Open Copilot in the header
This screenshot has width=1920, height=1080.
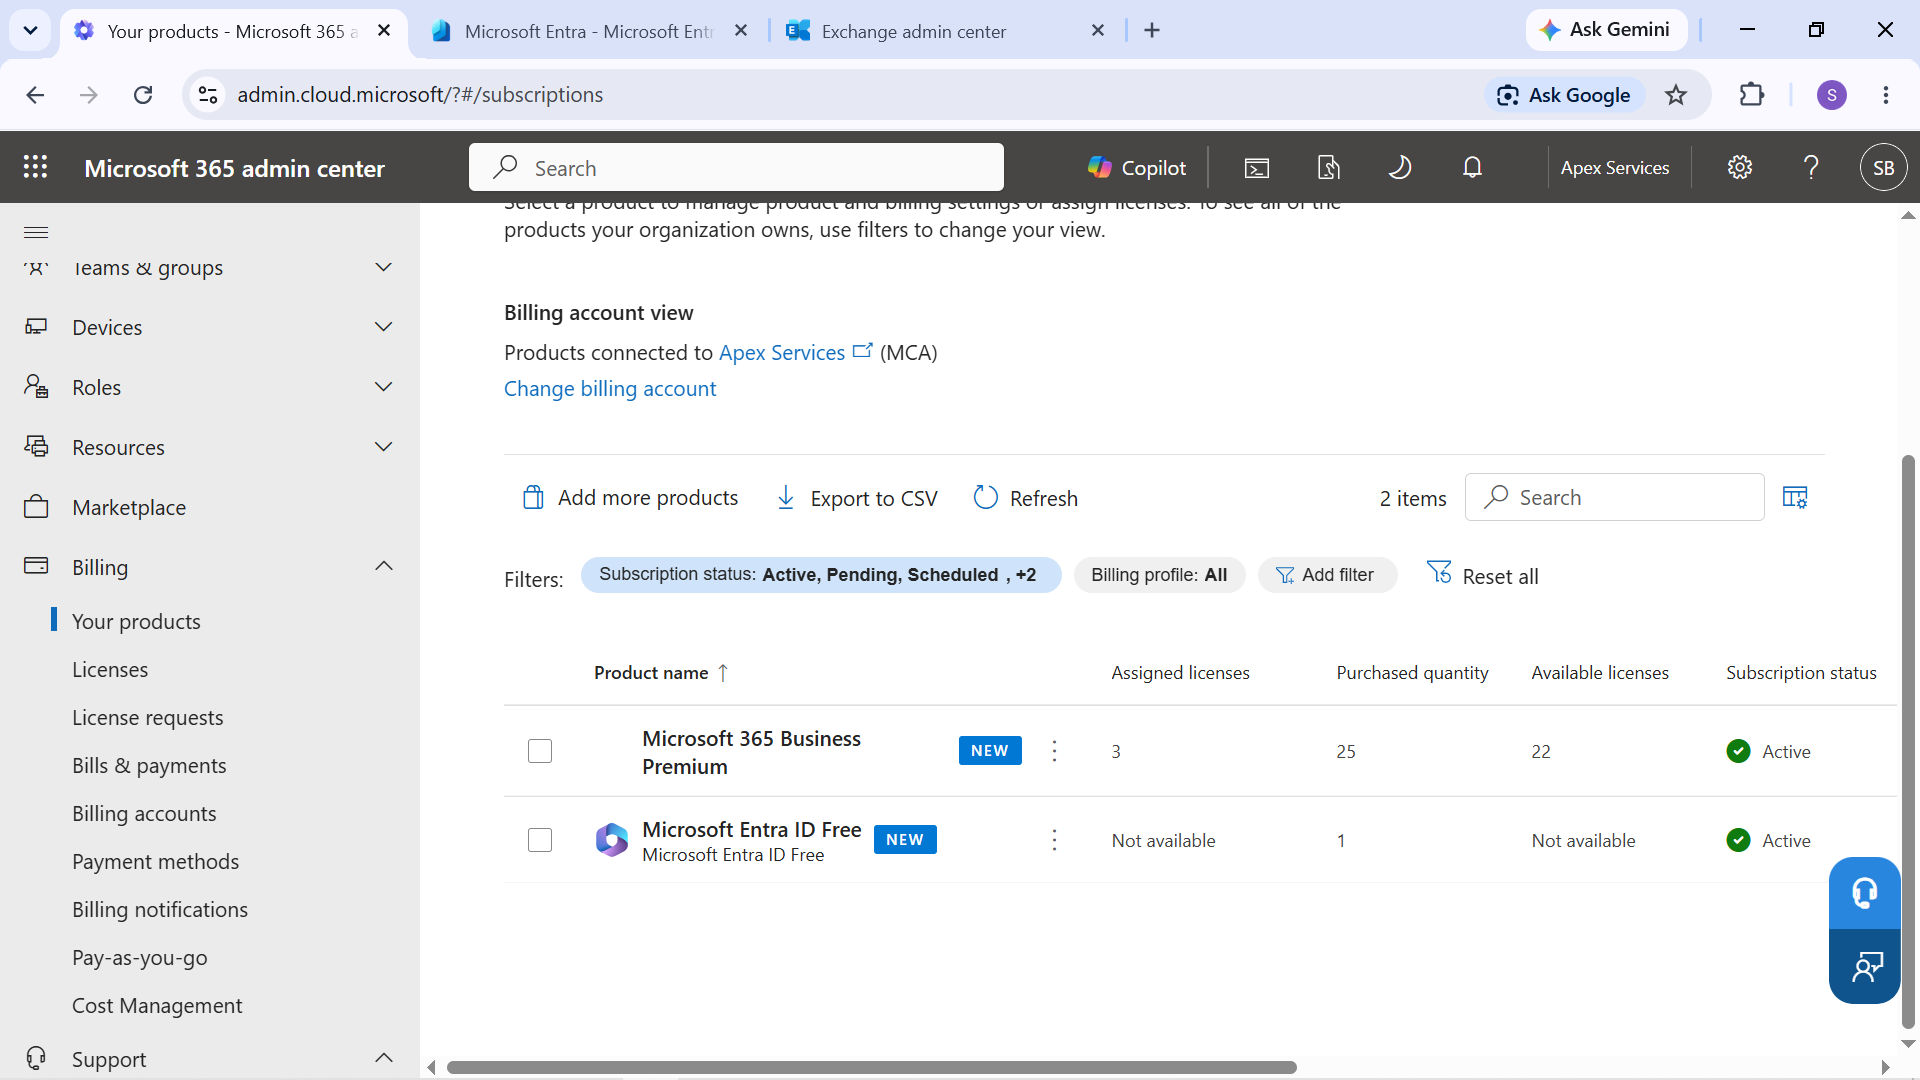coord(1137,168)
